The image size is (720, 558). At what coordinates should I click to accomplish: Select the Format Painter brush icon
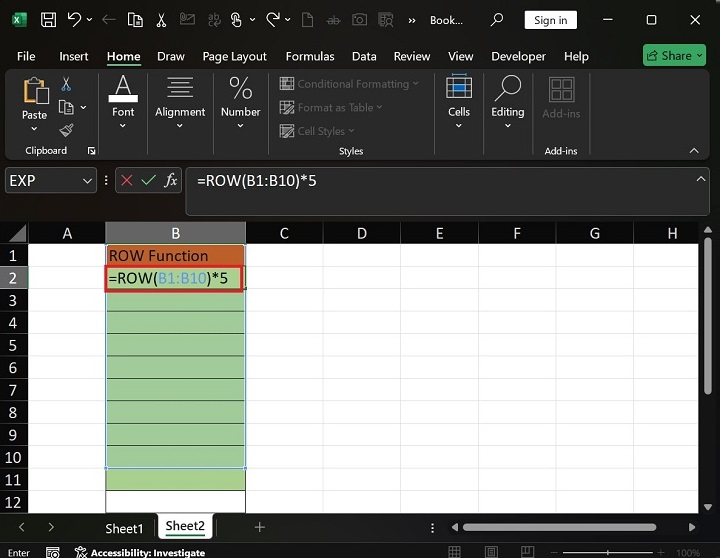click(66, 130)
